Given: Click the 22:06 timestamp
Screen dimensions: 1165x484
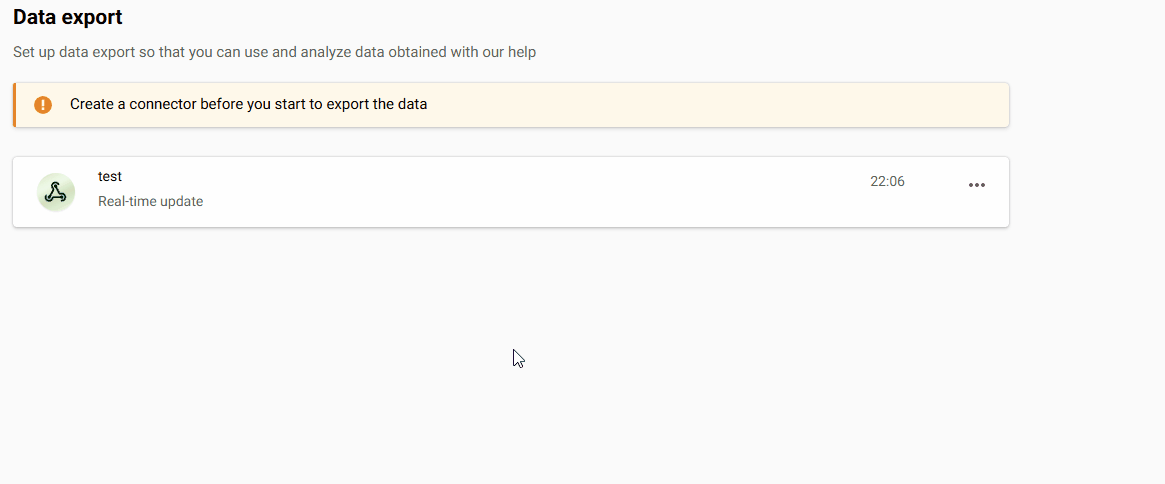Looking at the screenshot, I should click(887, 181).
